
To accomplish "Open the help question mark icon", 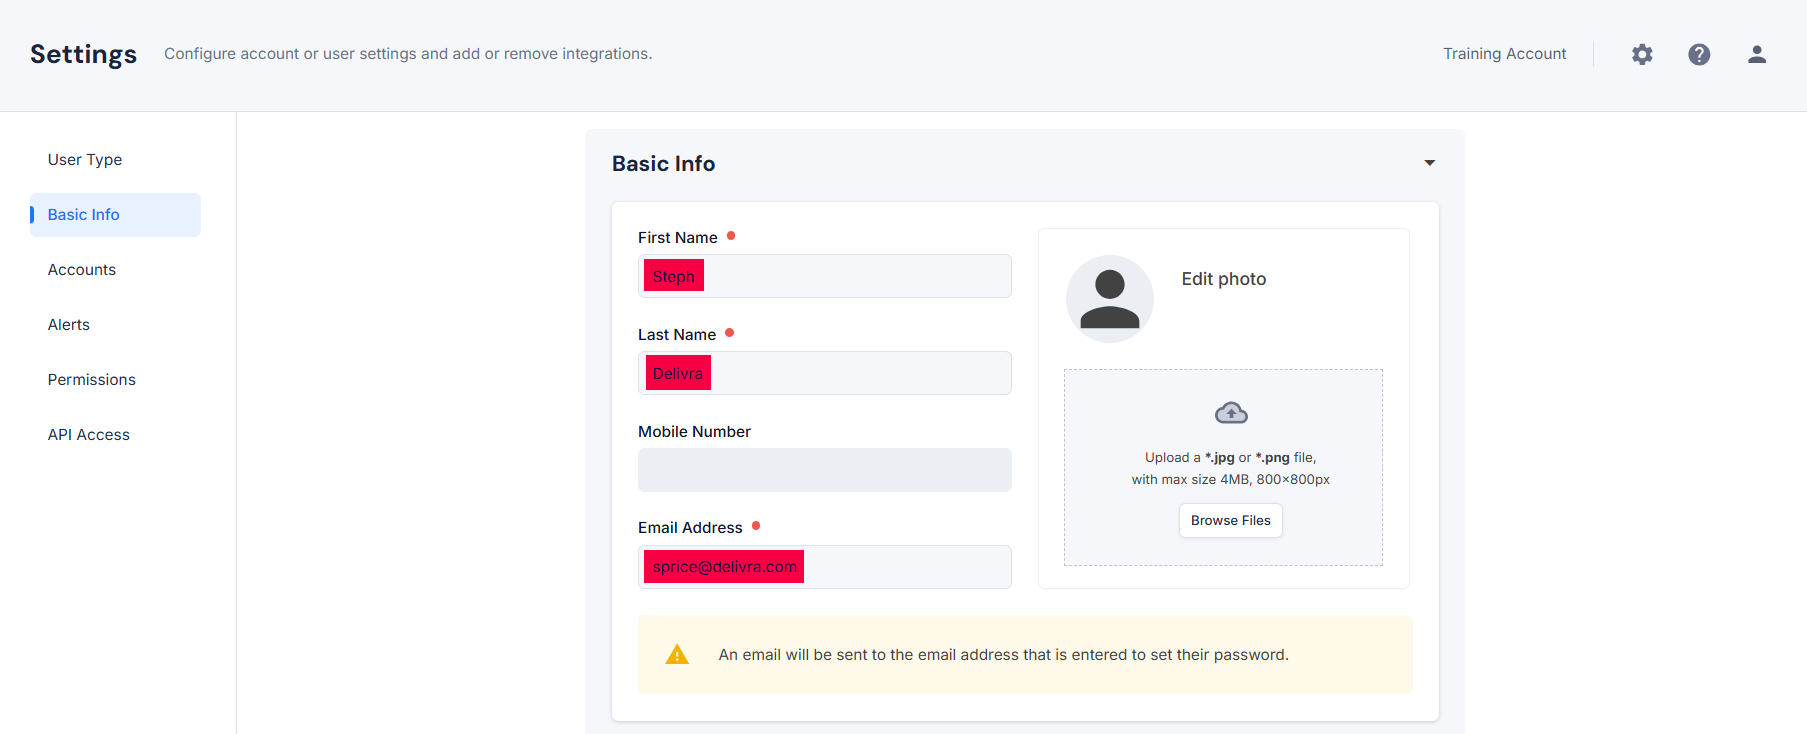I will pos(1699,54).
